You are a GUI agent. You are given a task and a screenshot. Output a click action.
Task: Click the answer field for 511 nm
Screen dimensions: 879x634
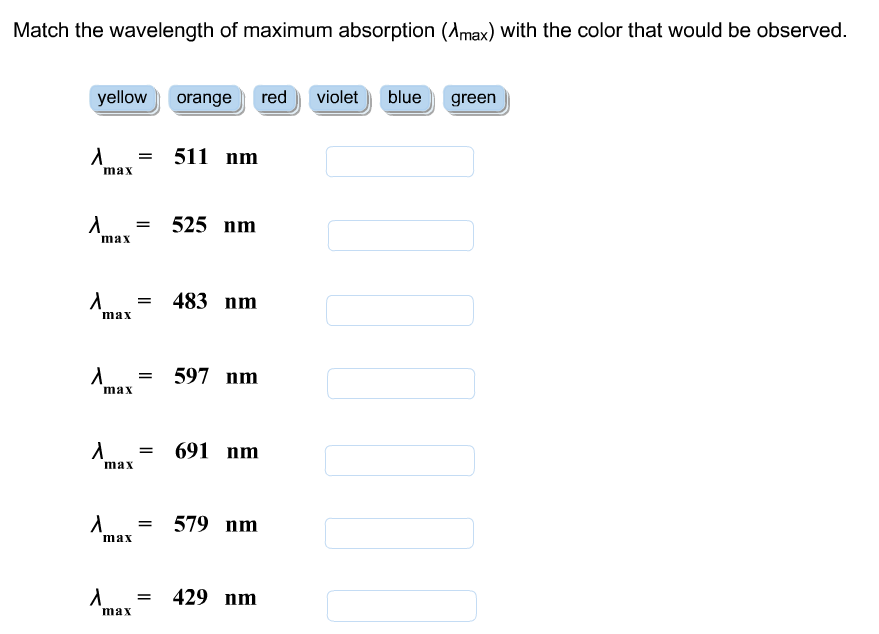coord(399,161)
